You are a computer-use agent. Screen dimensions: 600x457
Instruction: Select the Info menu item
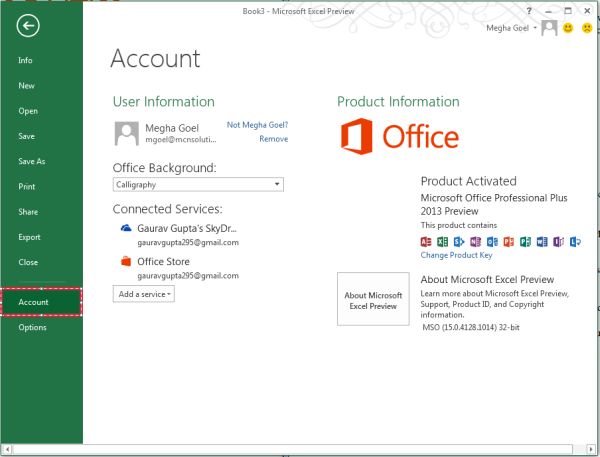point(26,61)
